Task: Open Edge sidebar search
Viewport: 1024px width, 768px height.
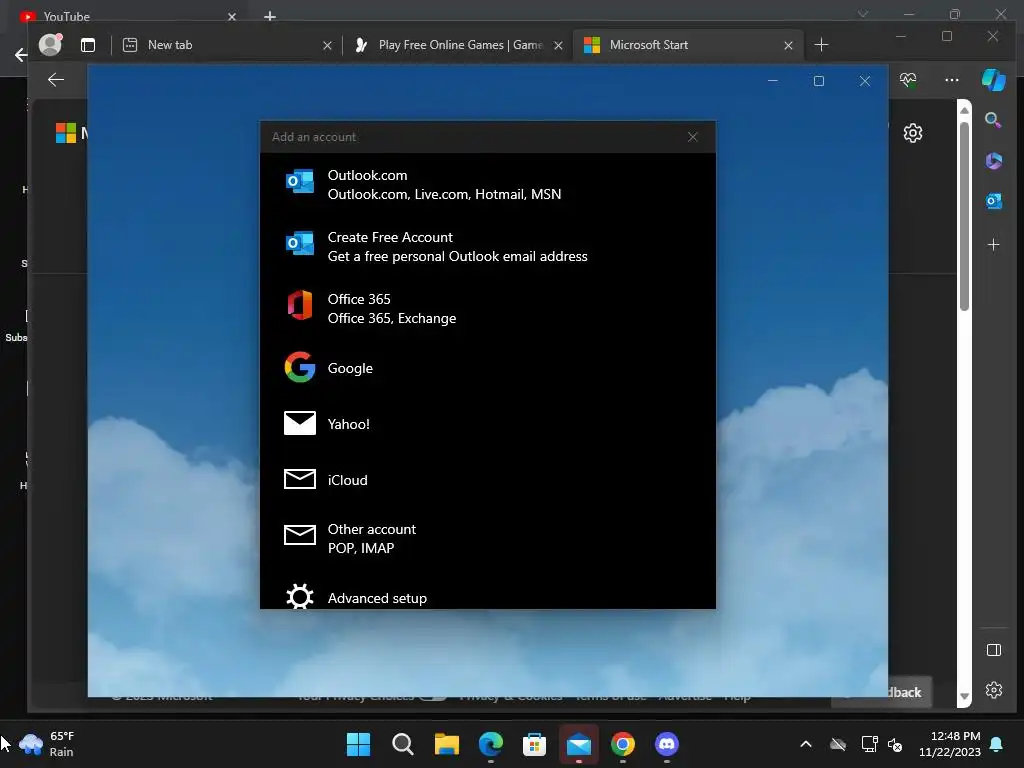Action: 993,120
